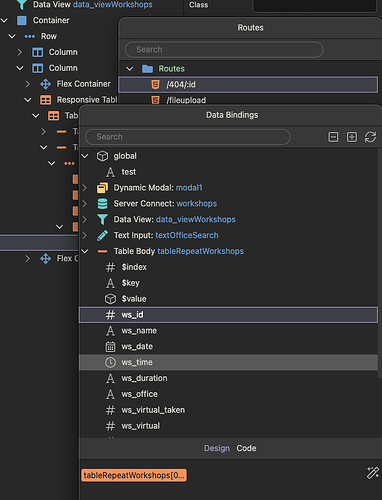
Task: Collapse the Row node
Action: coord(12,36)
